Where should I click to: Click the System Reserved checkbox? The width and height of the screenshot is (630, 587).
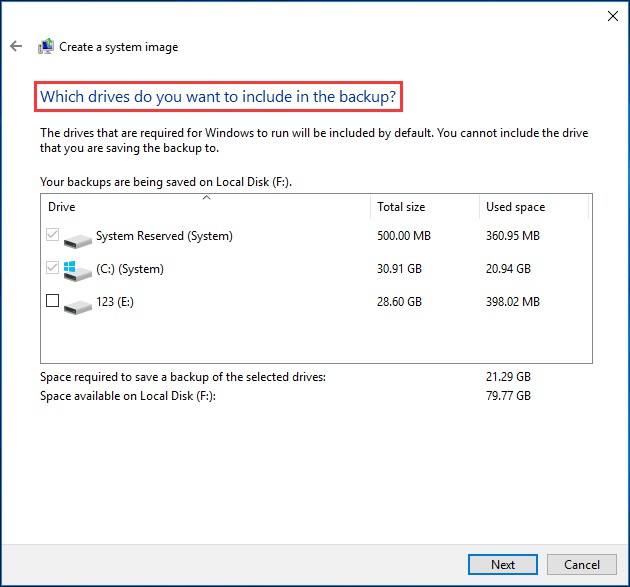coord(53,235)
